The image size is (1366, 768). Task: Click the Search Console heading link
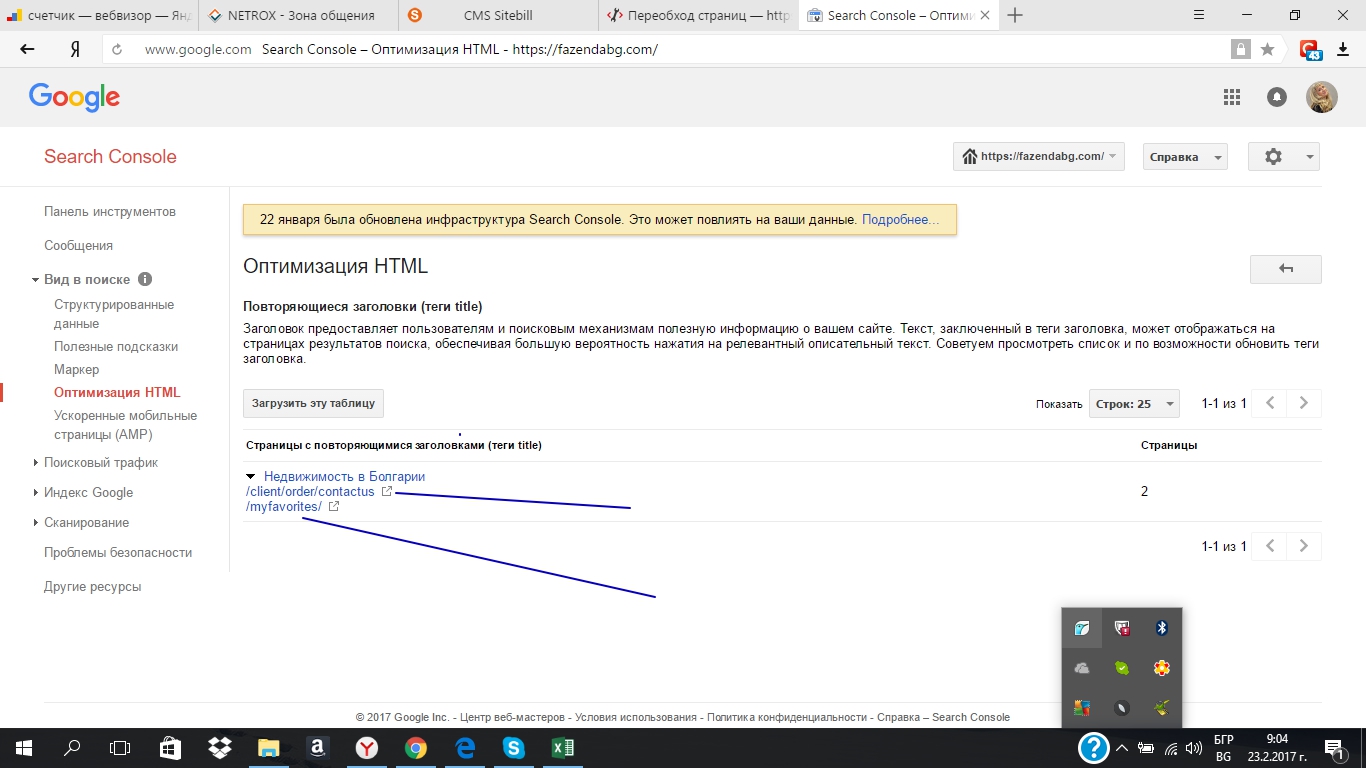tap(110, 157)
